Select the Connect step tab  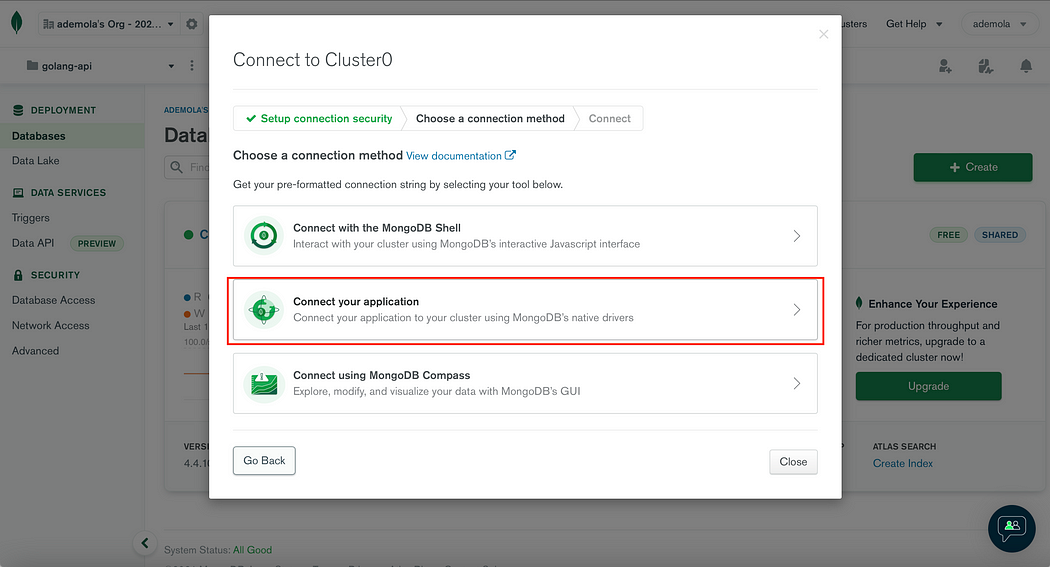click(609, 118)
